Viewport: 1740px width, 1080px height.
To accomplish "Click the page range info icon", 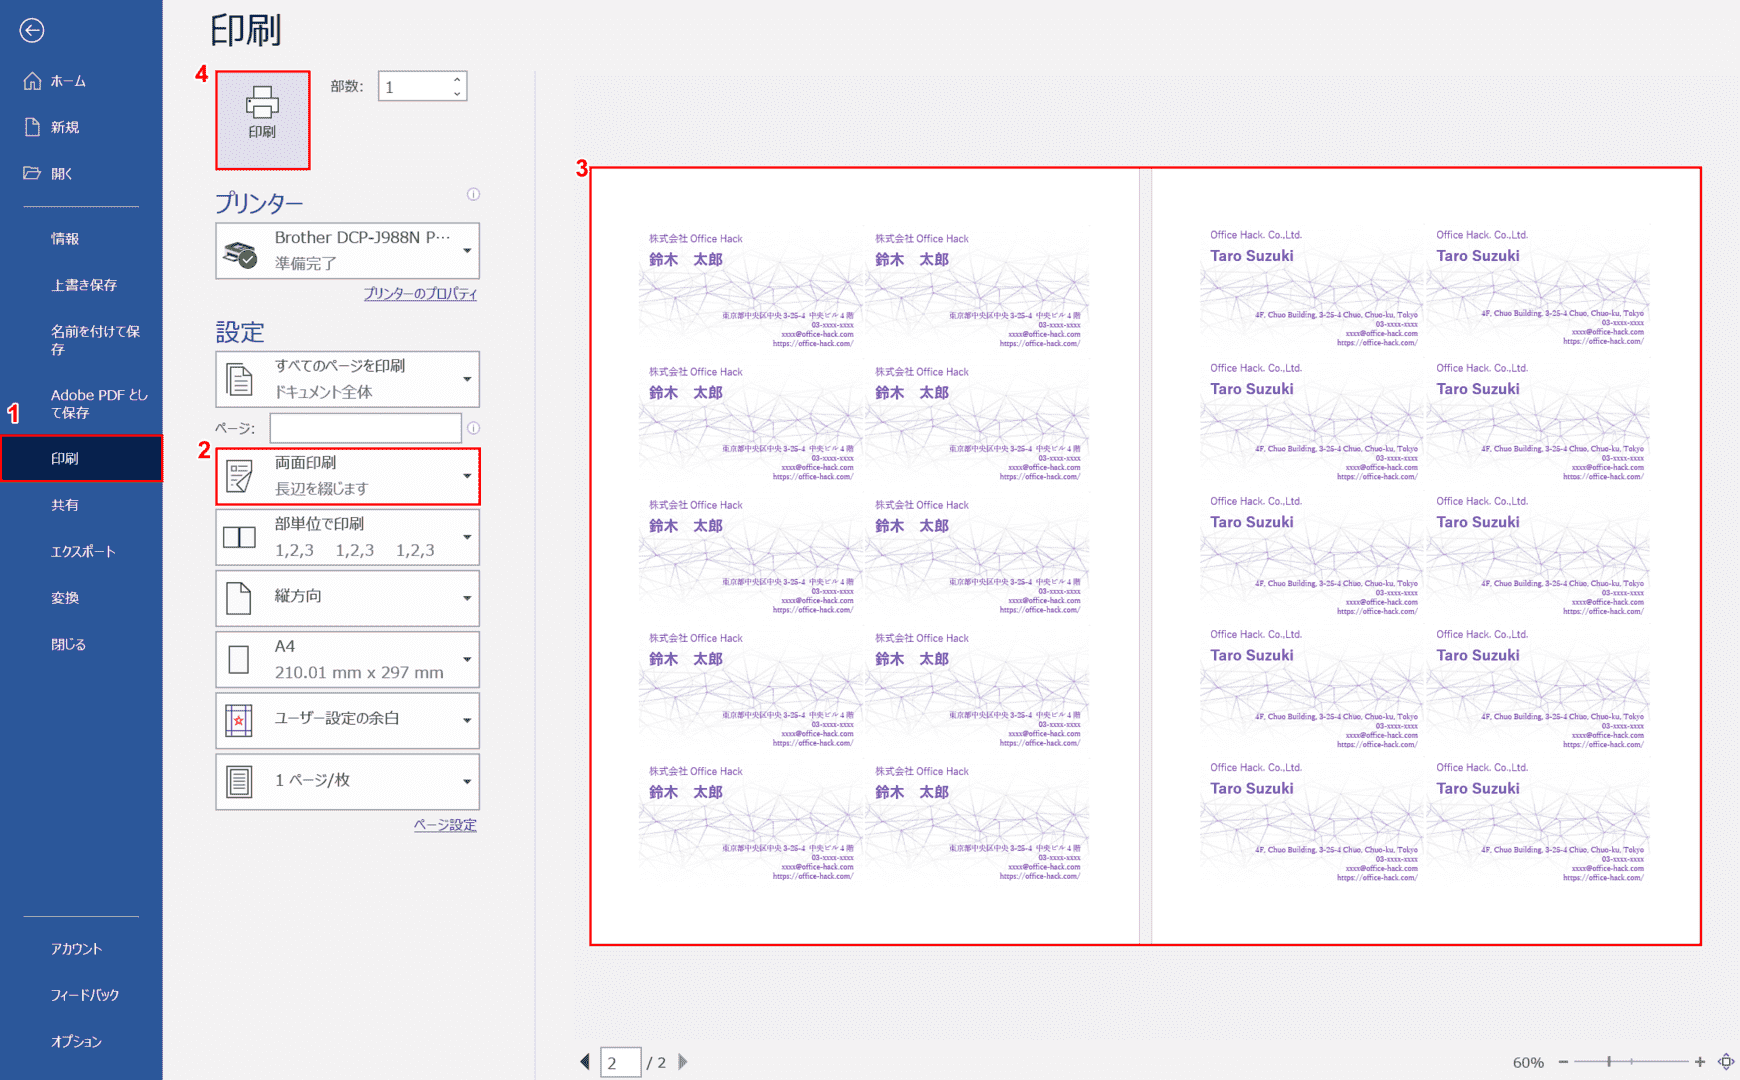I will pos(473,428).
